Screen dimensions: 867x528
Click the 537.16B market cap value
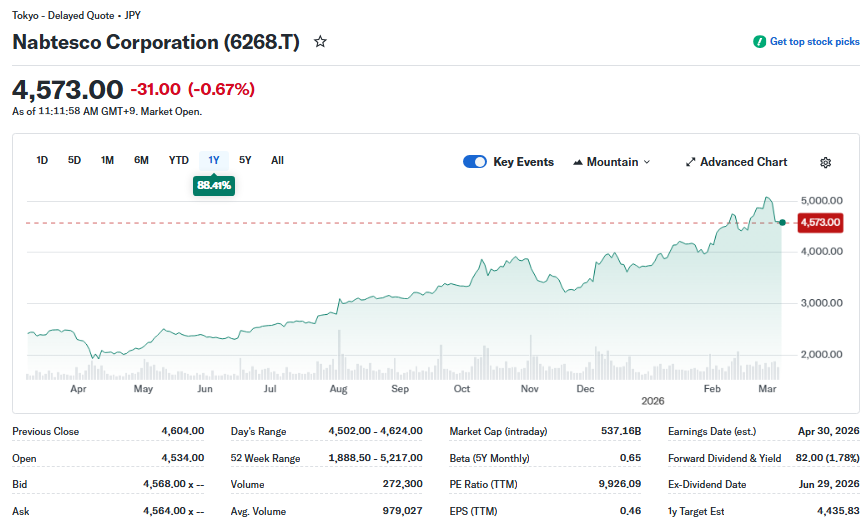click(x=621, y=431)
